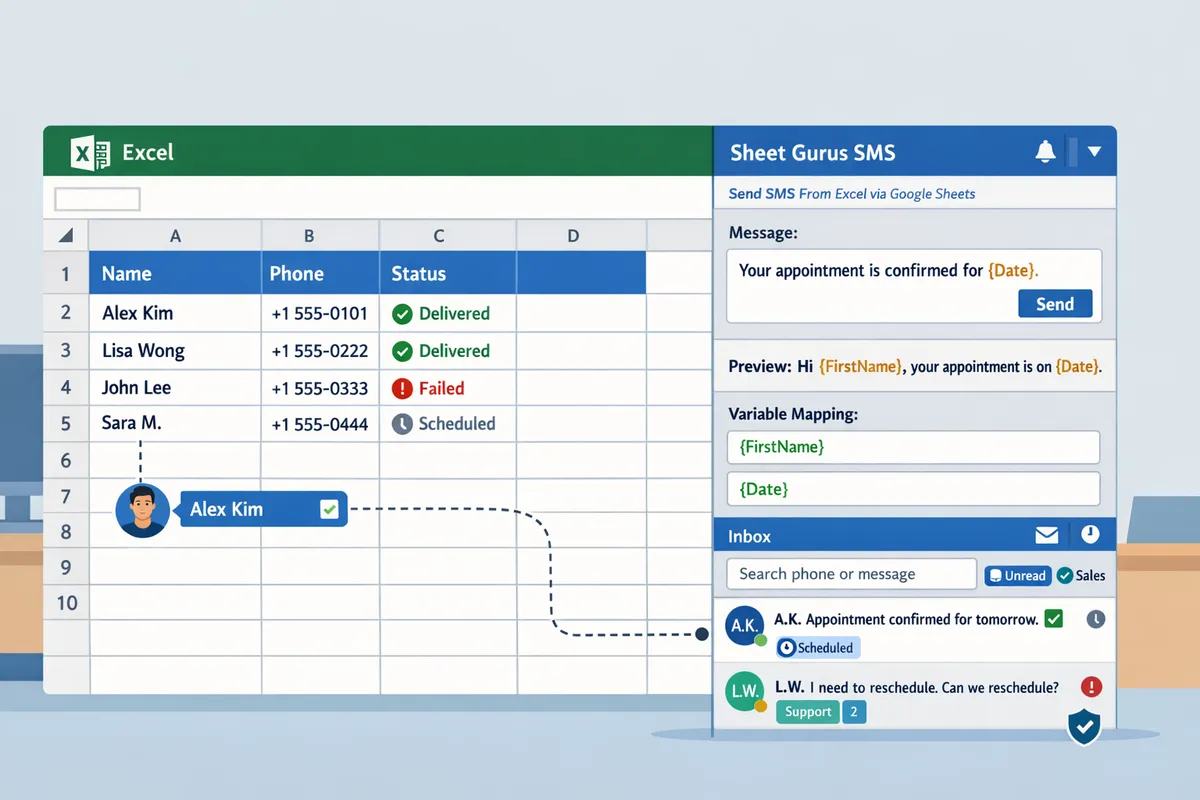
Task: Click the blue shield check icon
Action: tap(1084, 727)
